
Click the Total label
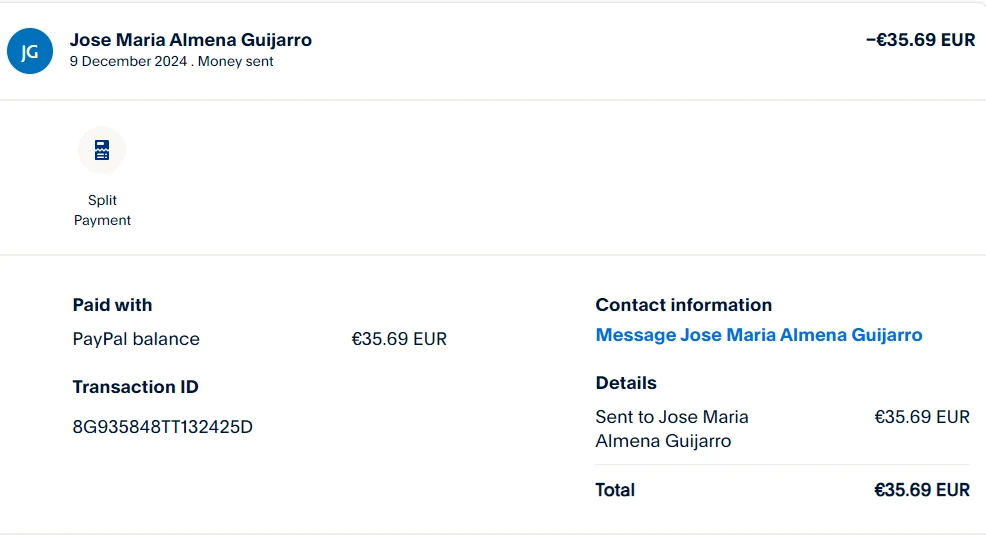[615, 490]
